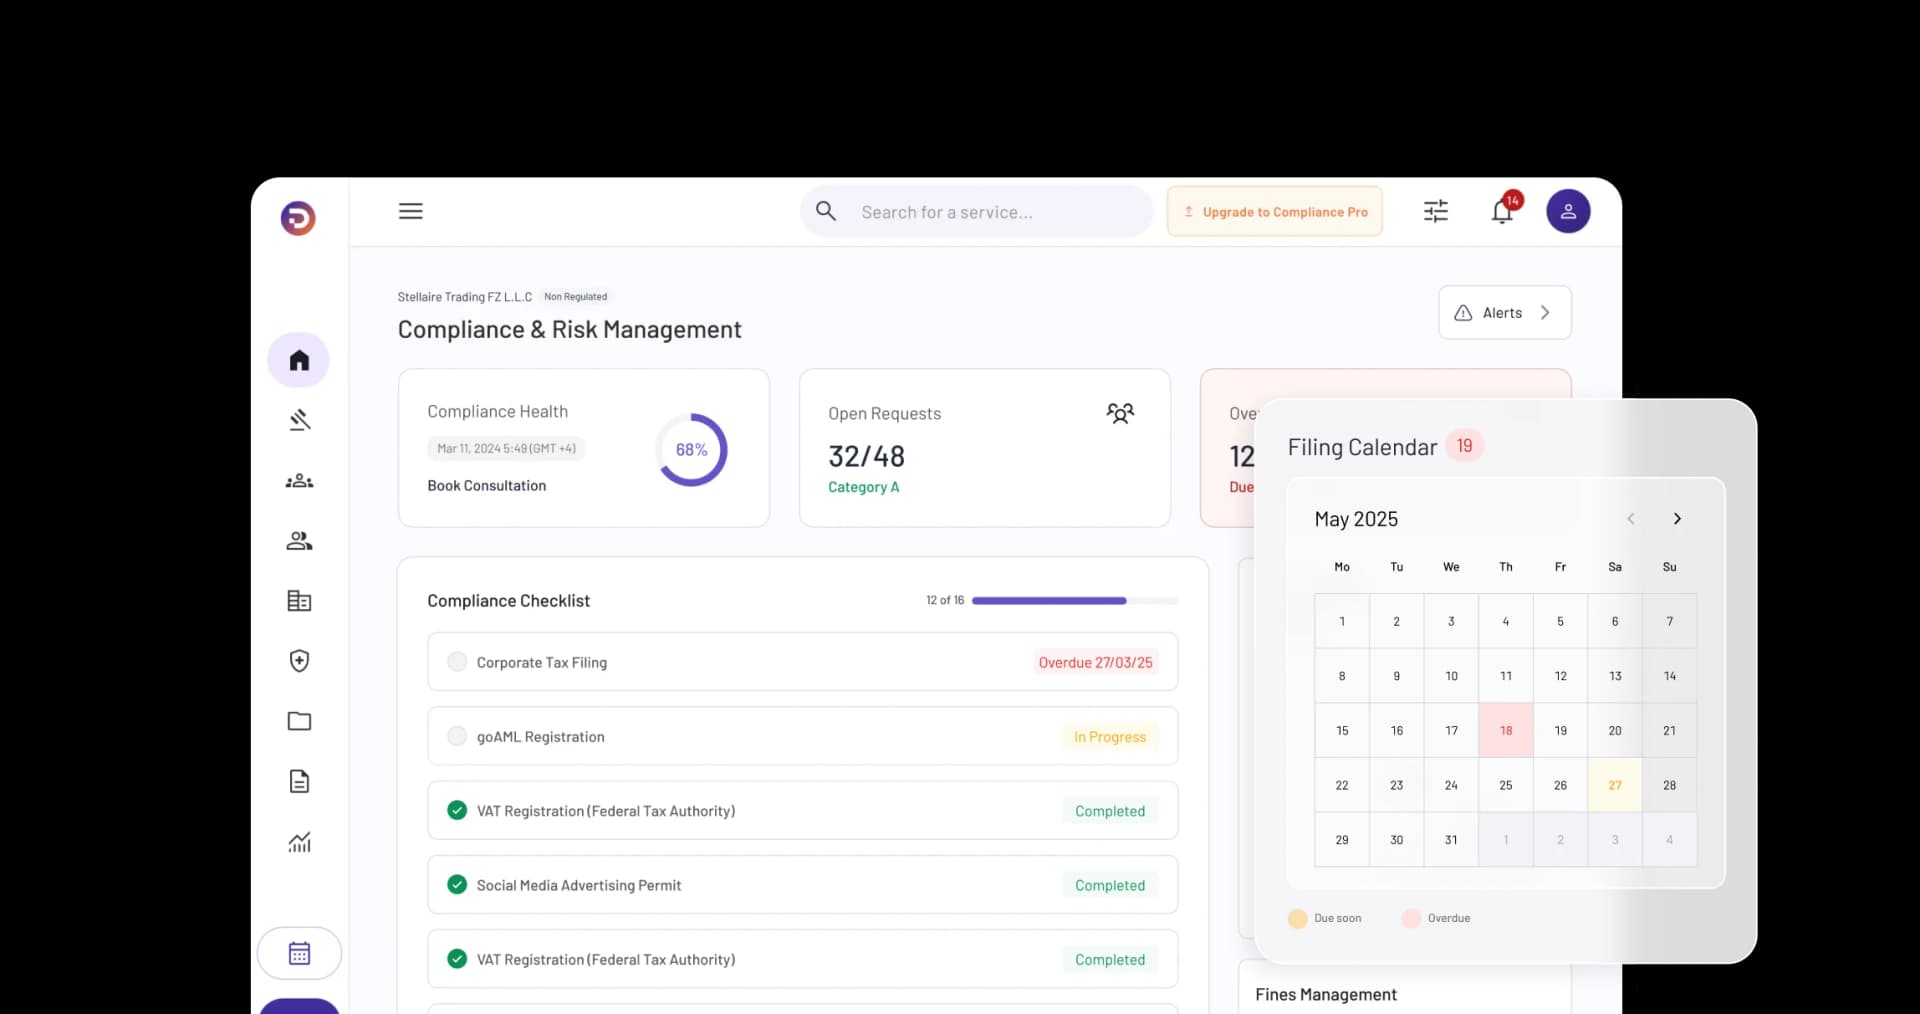Click the Non Regulated tag

(576, 297)
